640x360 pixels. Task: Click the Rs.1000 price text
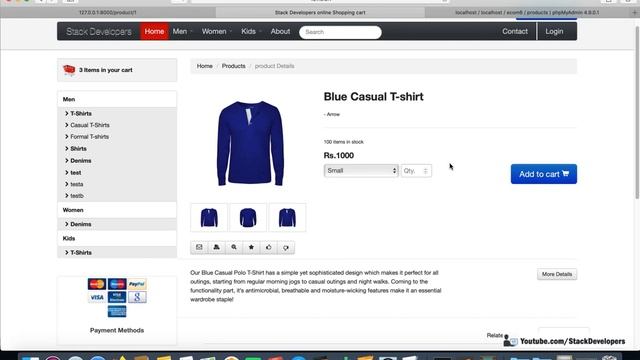[339, 156]
